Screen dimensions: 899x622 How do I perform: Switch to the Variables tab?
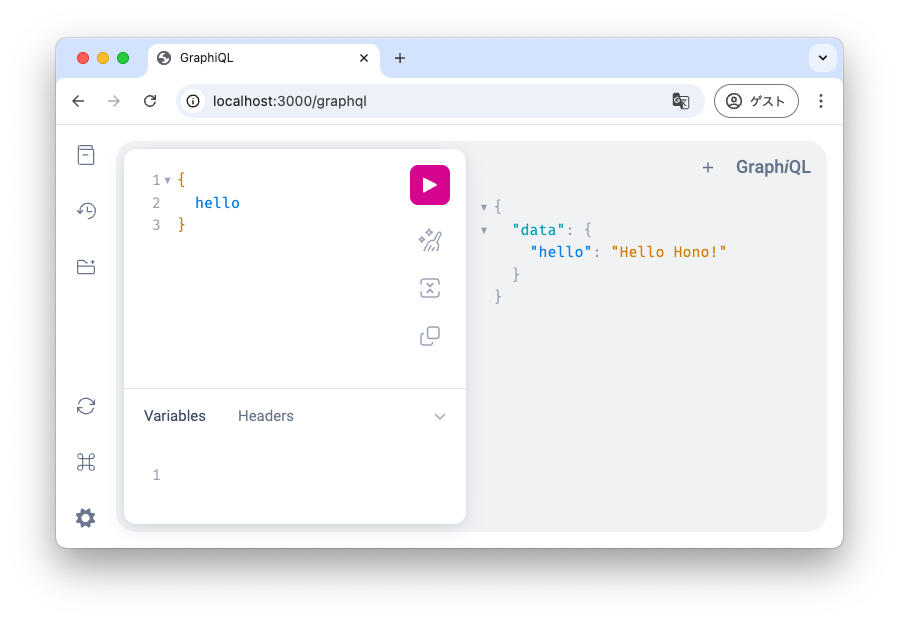174,416
